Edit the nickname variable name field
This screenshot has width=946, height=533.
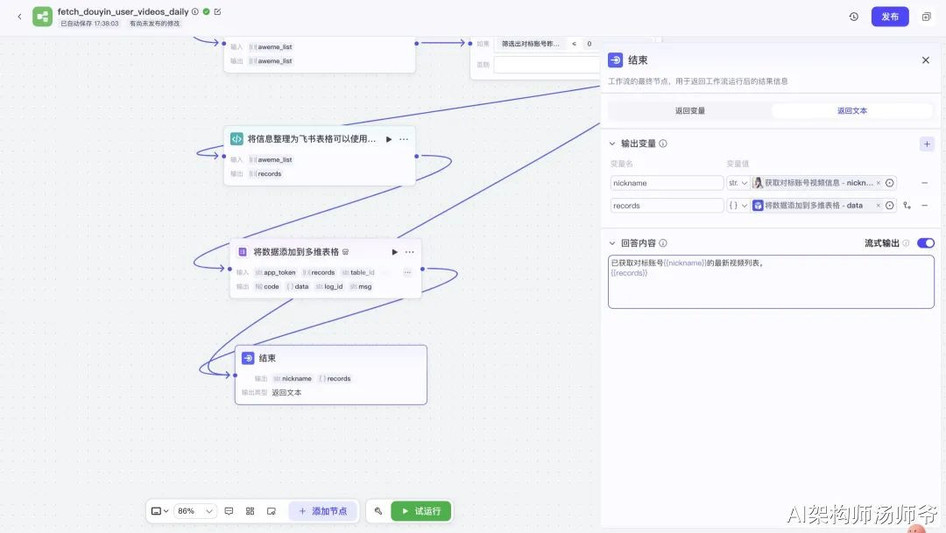(x=667, y=183)
